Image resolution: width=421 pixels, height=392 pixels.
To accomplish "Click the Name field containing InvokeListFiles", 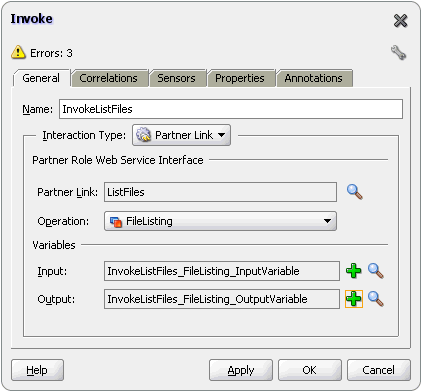I will point(231,109).
